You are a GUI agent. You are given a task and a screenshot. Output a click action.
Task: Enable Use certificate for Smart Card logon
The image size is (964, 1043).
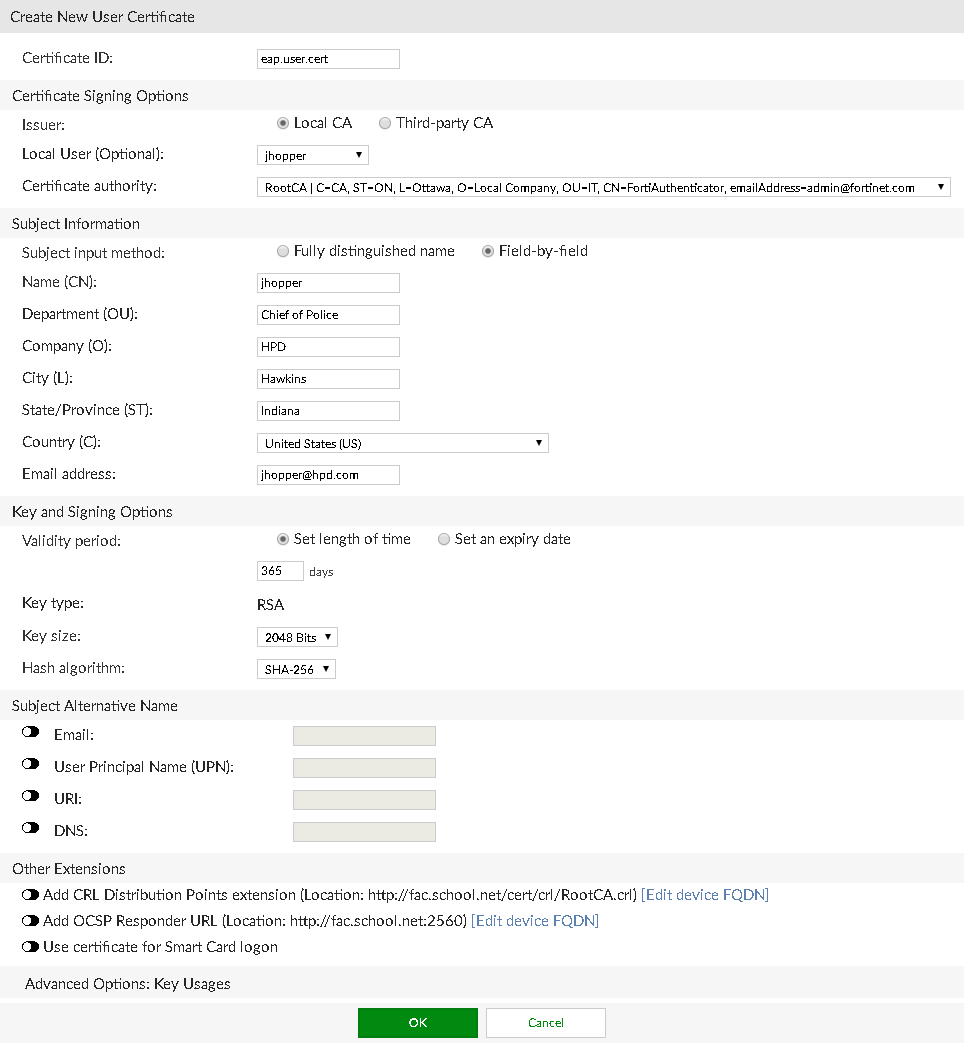tap(31, 946)
